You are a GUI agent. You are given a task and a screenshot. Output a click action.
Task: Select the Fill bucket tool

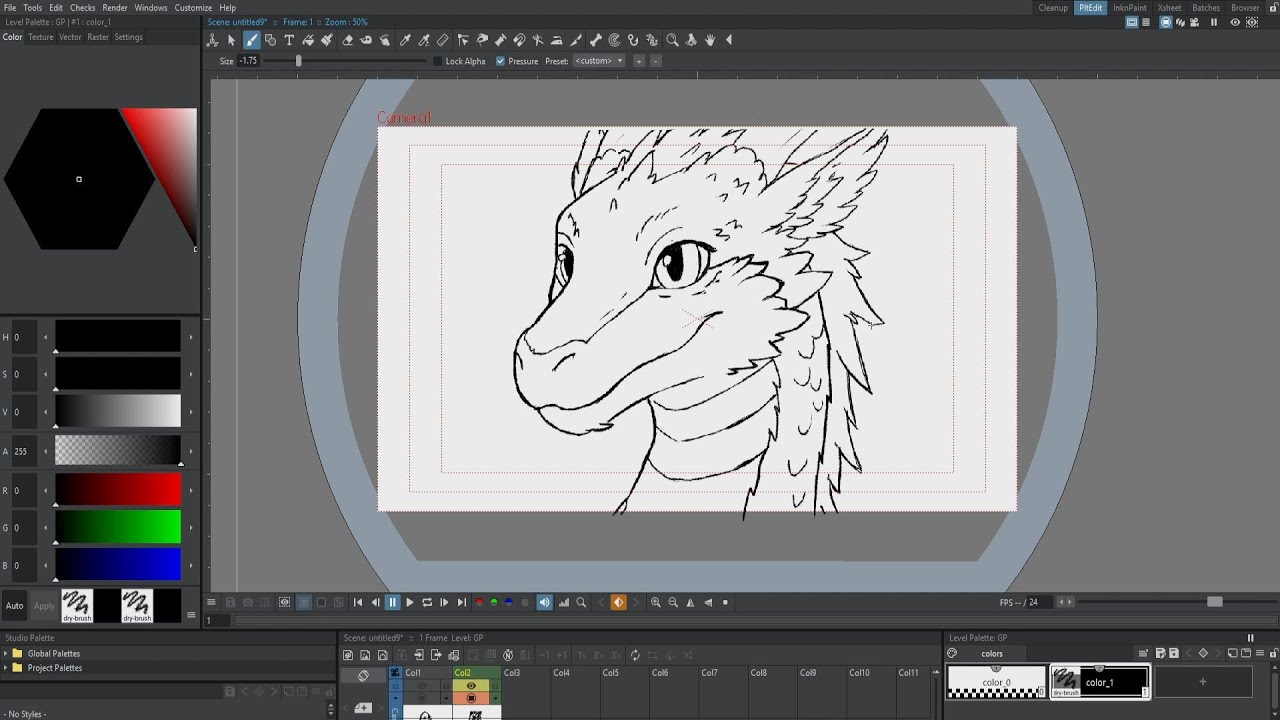coord(308,40)
